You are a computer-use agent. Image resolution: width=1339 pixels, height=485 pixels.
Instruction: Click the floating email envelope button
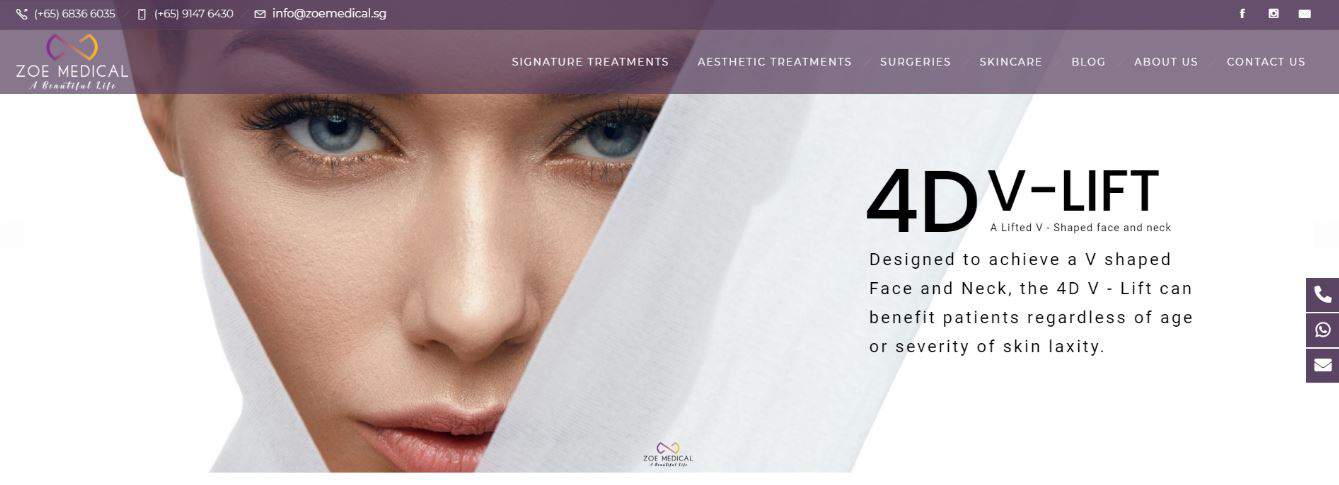point(1322,365)
